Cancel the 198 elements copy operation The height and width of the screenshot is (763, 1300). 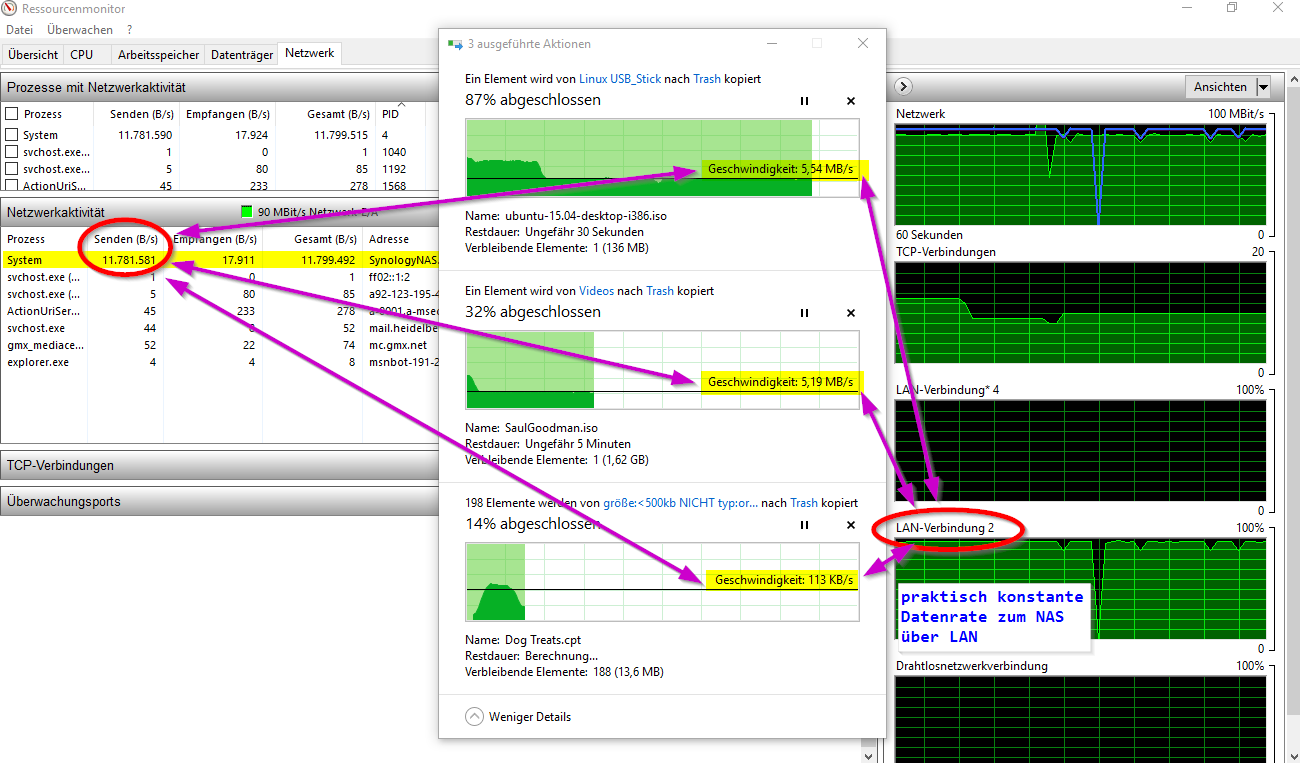click(851, 525)
